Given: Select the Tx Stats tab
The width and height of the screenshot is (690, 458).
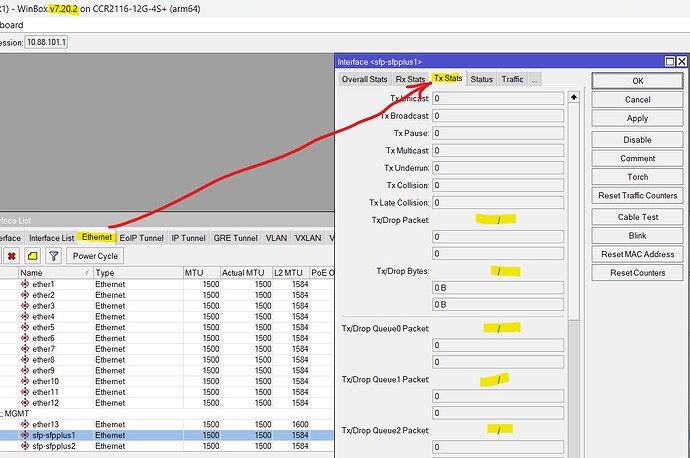Looking at the screenshot, I should point(448,78).
